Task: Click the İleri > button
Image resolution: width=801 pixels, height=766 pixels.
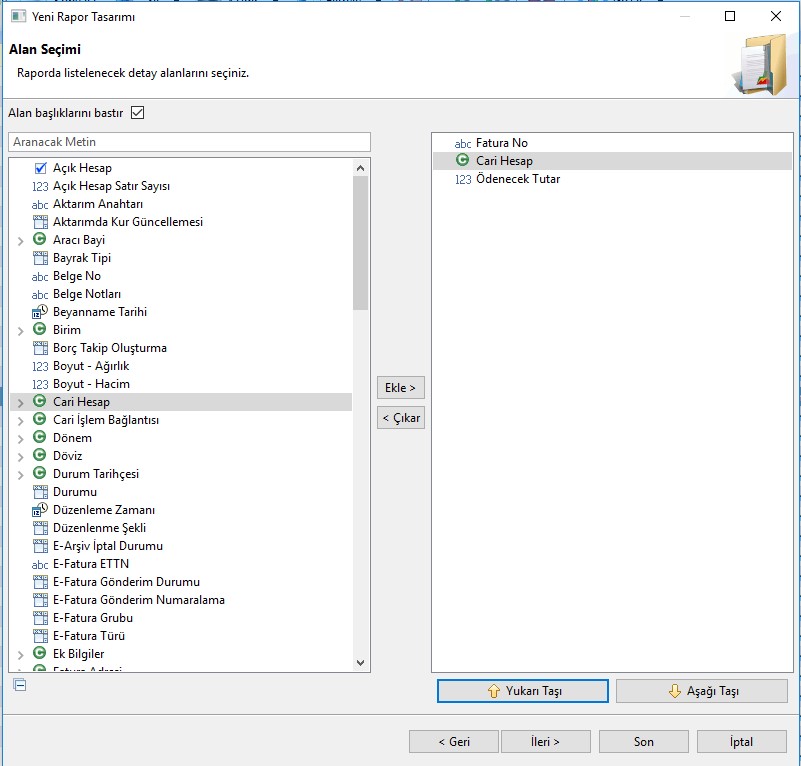Action: (544, 742)
